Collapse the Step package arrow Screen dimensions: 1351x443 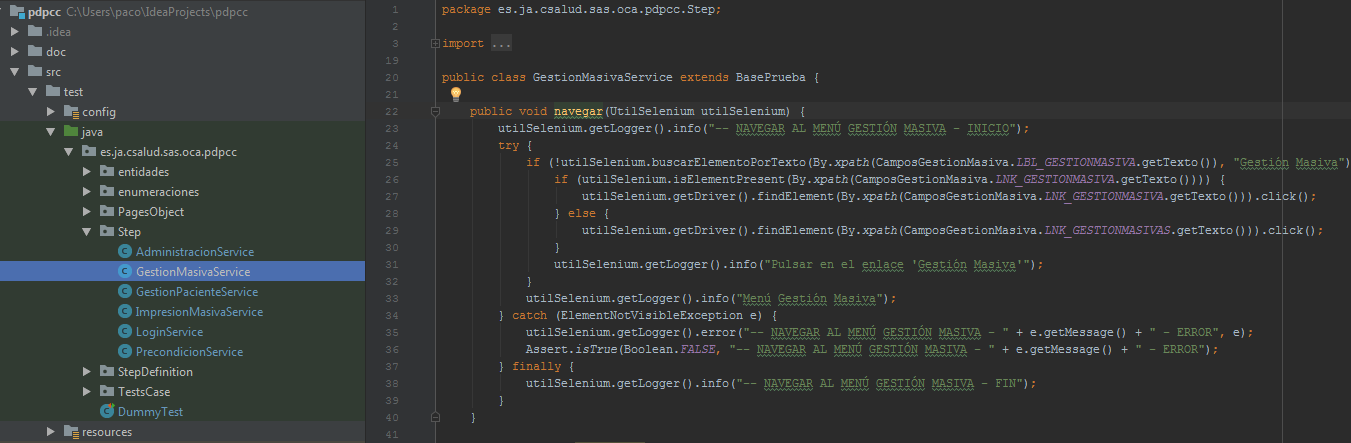pyautogui.click(x=87, y=232)
